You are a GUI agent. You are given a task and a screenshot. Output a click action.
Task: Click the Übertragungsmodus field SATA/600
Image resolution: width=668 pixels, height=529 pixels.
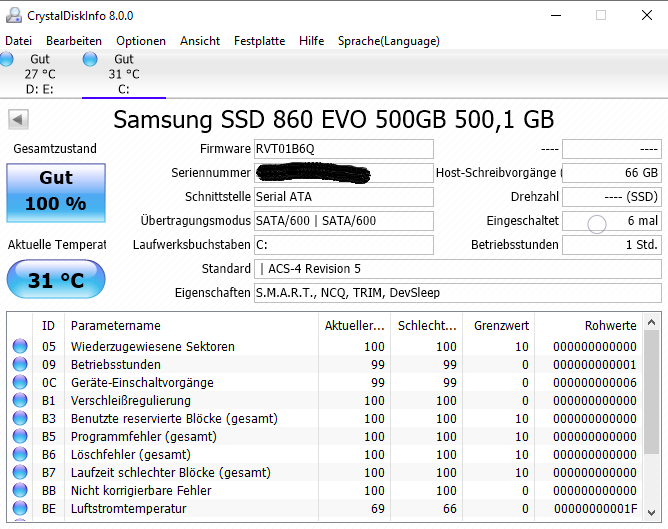344,221
